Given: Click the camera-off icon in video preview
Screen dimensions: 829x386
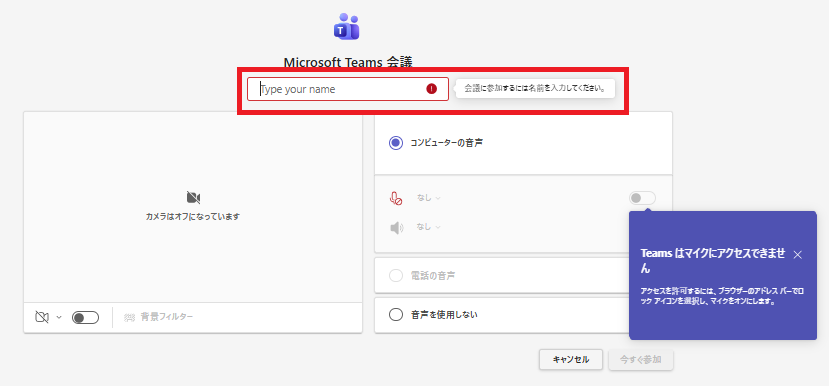Looking at the screenshot, I should (194, 198).
